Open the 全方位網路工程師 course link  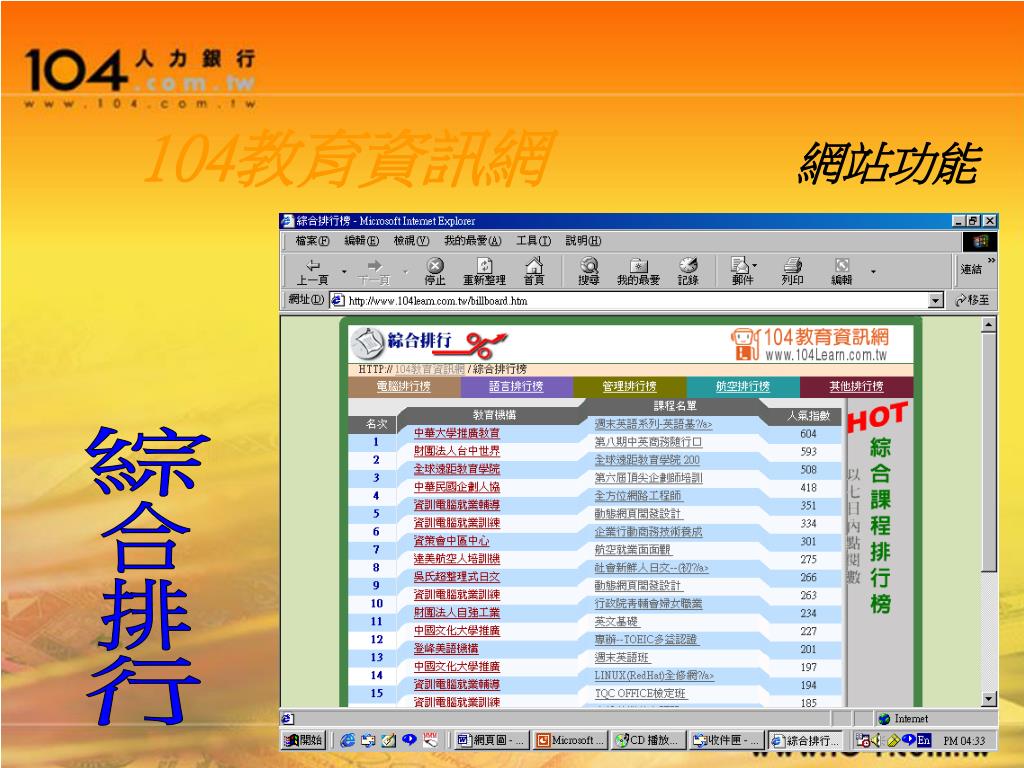tap(638, 496)
